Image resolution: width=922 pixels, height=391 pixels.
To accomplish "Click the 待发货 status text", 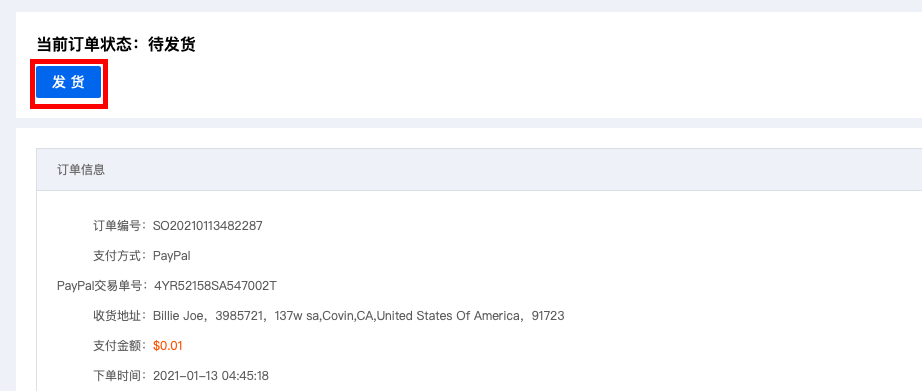I will pyautogui.click(x=172, y=44).
